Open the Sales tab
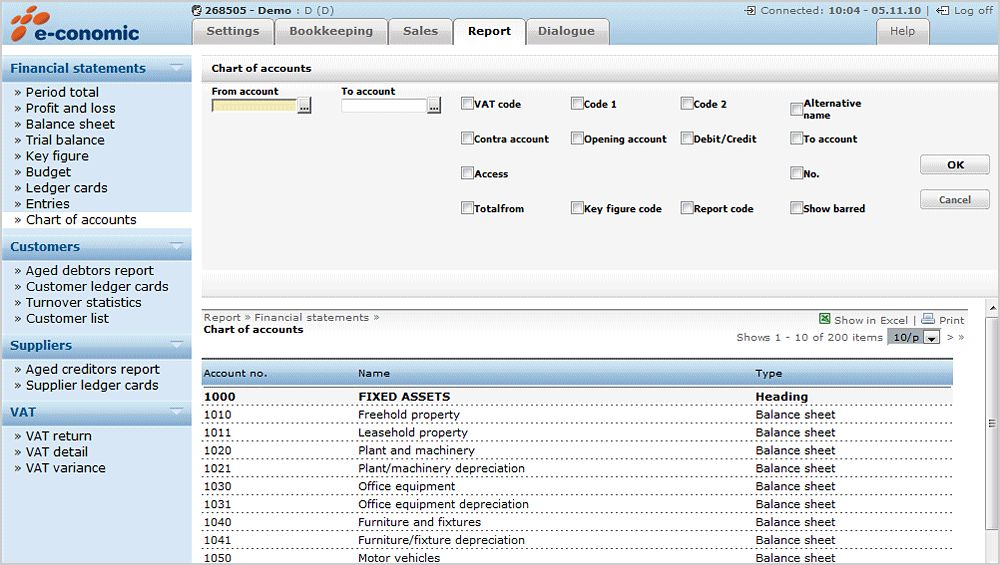The image size is (1000, 565). pos(420,31)
